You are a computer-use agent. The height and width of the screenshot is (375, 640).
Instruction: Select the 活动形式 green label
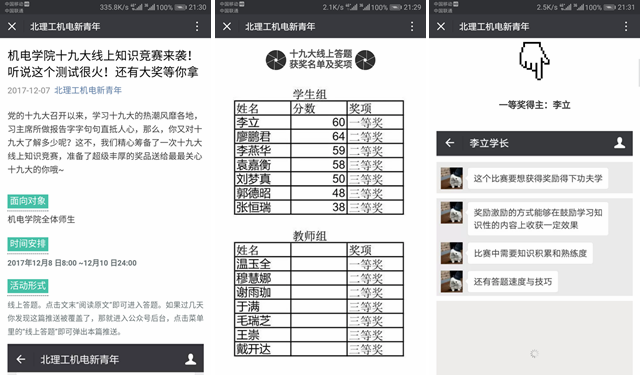pyautogui.click(x=28, y=286)
